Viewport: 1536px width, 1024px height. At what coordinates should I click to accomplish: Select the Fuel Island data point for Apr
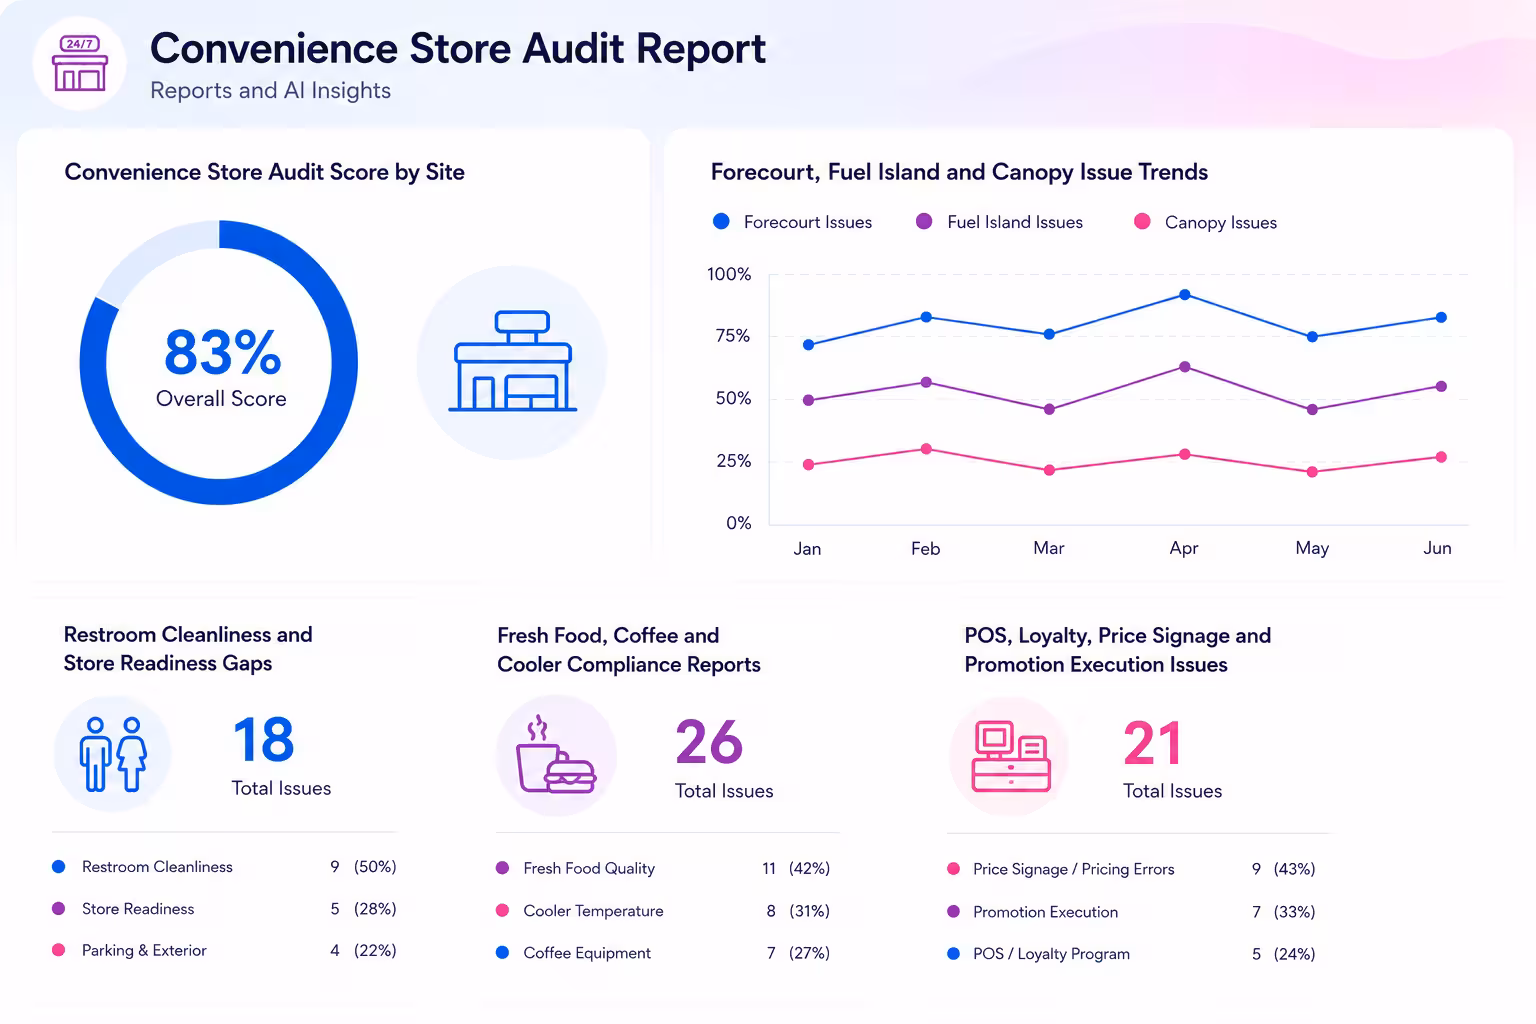[1184, 367]
